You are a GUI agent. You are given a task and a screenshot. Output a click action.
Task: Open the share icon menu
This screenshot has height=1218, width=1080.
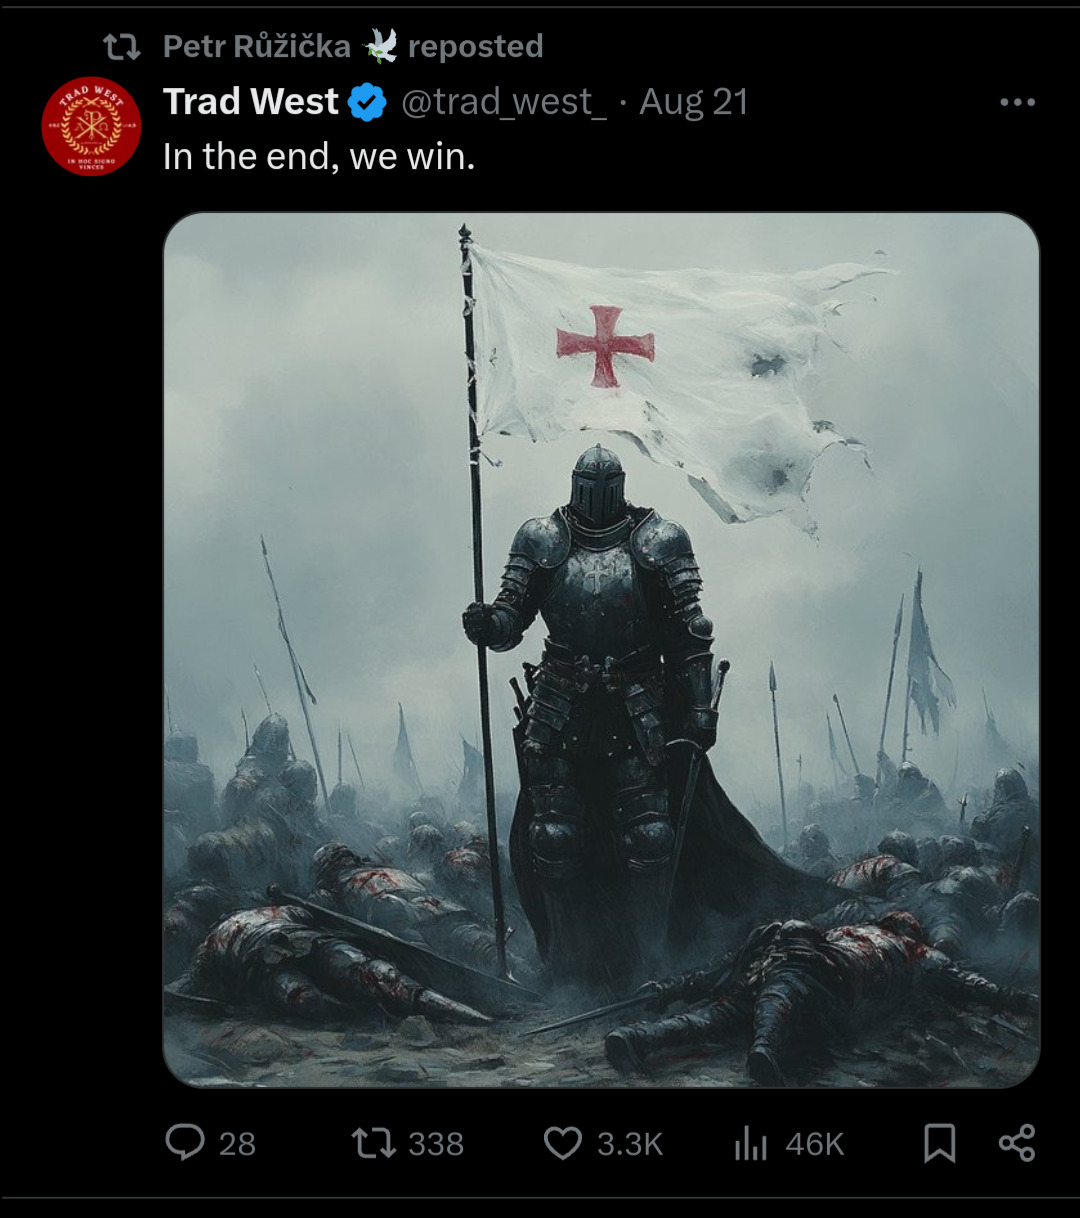(1017, 1143)
